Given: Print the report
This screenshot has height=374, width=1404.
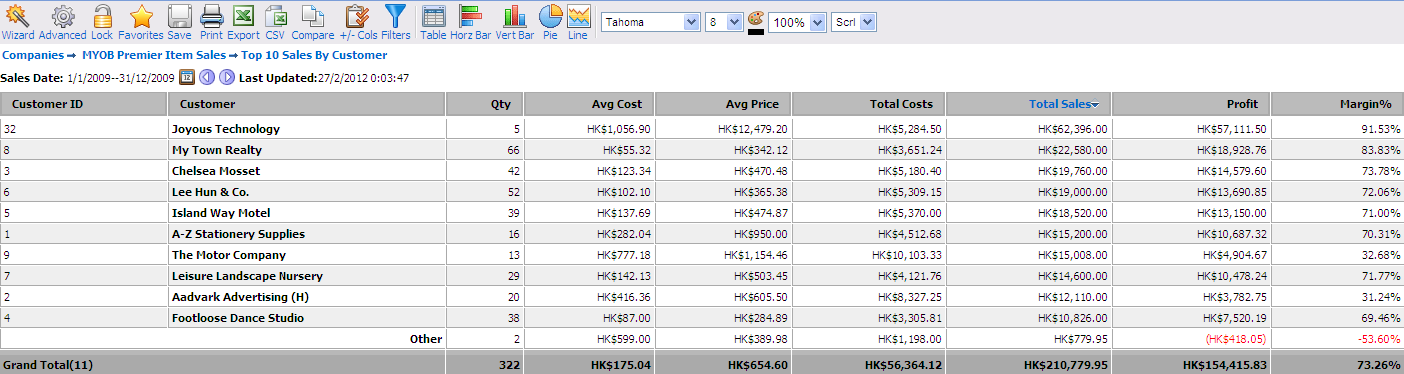Looking at the screenshot, I should pyautogui.click(x=211, y=21).
